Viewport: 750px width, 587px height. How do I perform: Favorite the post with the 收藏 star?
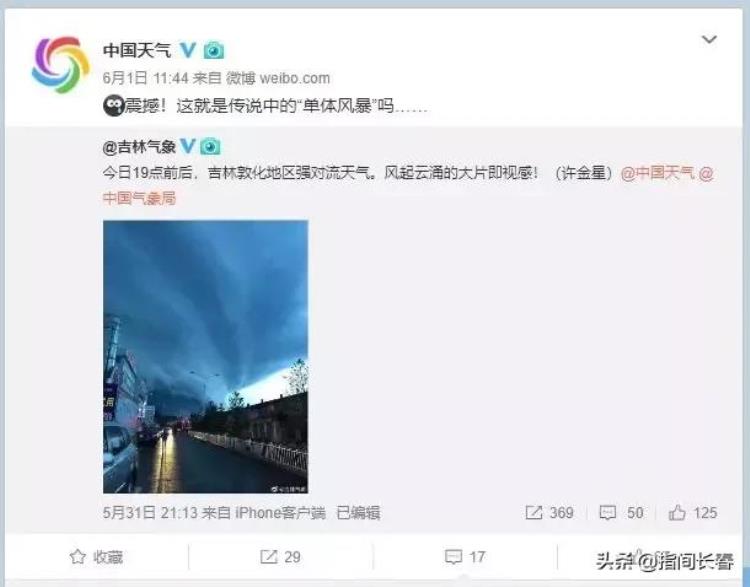click(97, 557)
